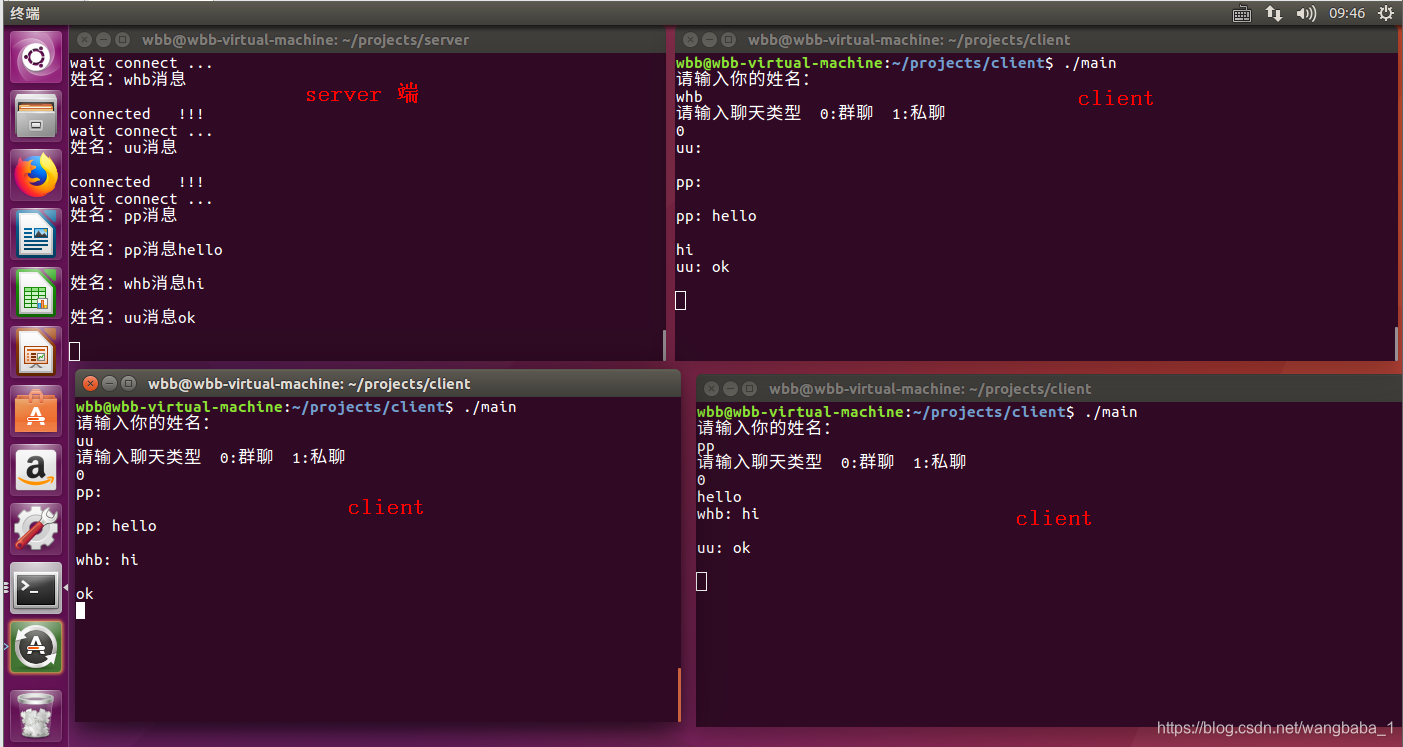Open the Files manager from the dock
1403x747 pixels.
tap(36, 116)
